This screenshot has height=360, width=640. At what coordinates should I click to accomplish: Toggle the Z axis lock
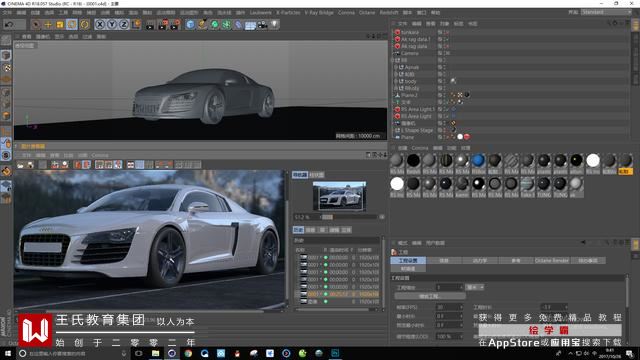(123, 25)
